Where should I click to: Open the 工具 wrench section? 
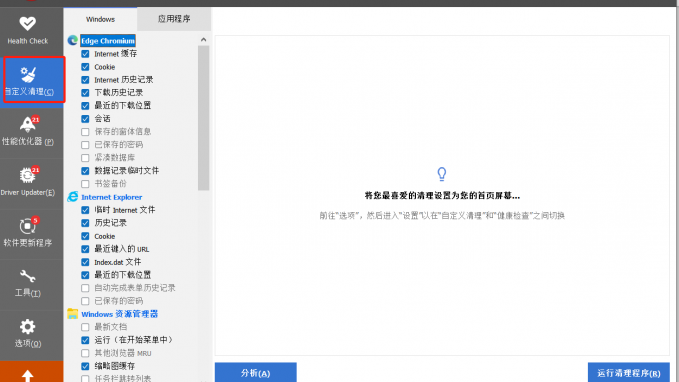[28, 284]
